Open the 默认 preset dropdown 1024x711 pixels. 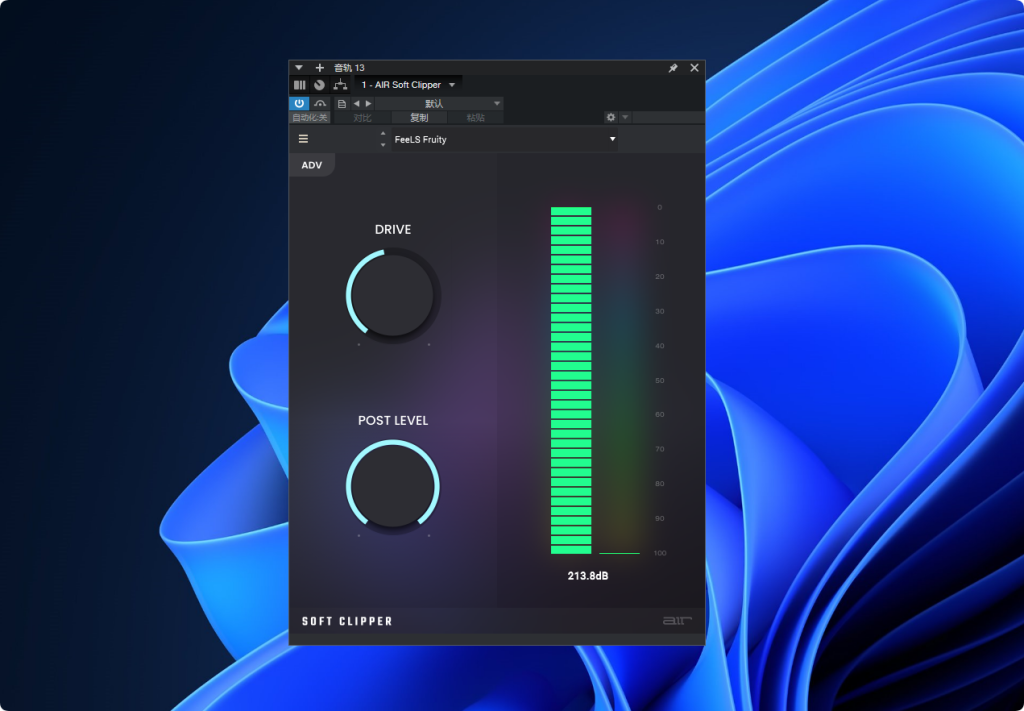439,104
